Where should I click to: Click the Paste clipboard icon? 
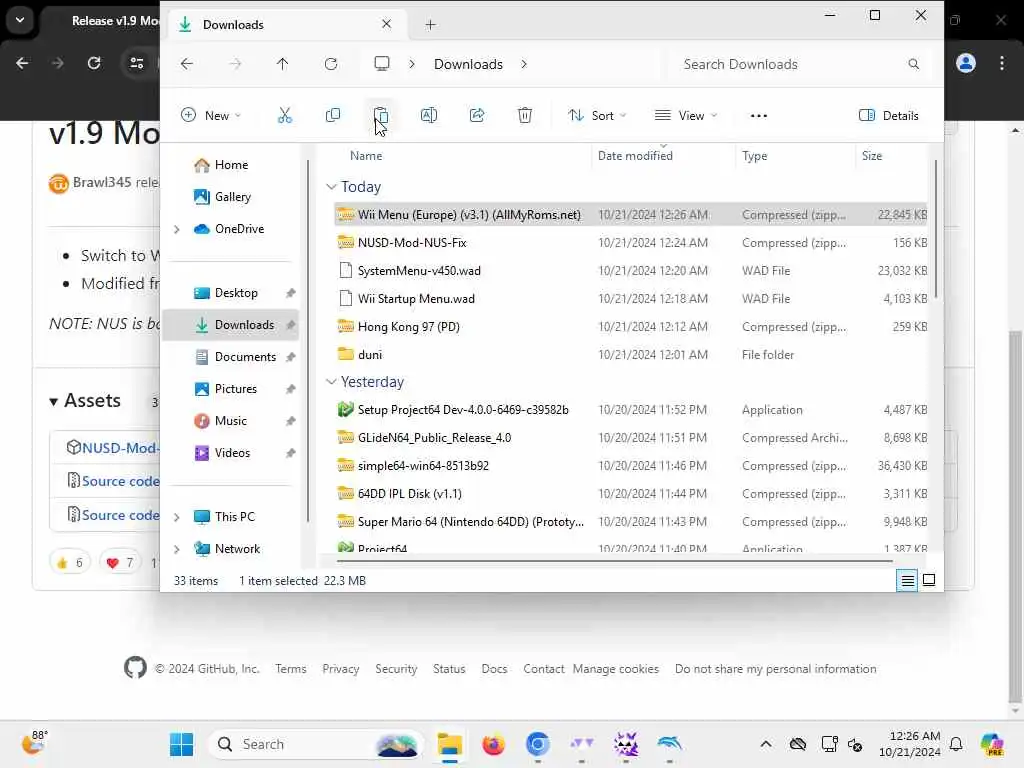click(381, 116)
